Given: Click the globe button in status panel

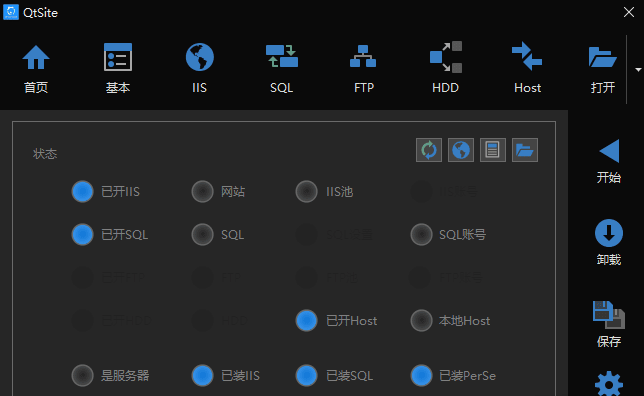Looking at the screenshot, I should point(461,150).
